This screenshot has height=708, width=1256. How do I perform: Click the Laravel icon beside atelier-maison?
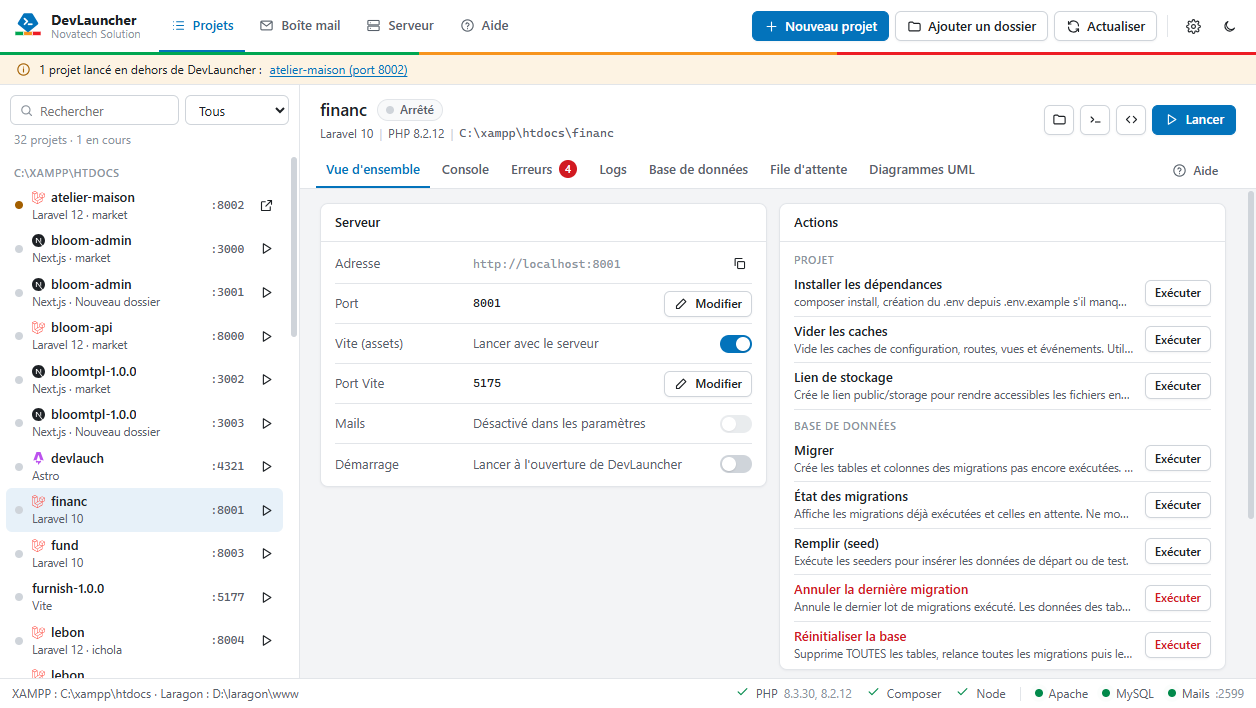pos(39,197)
